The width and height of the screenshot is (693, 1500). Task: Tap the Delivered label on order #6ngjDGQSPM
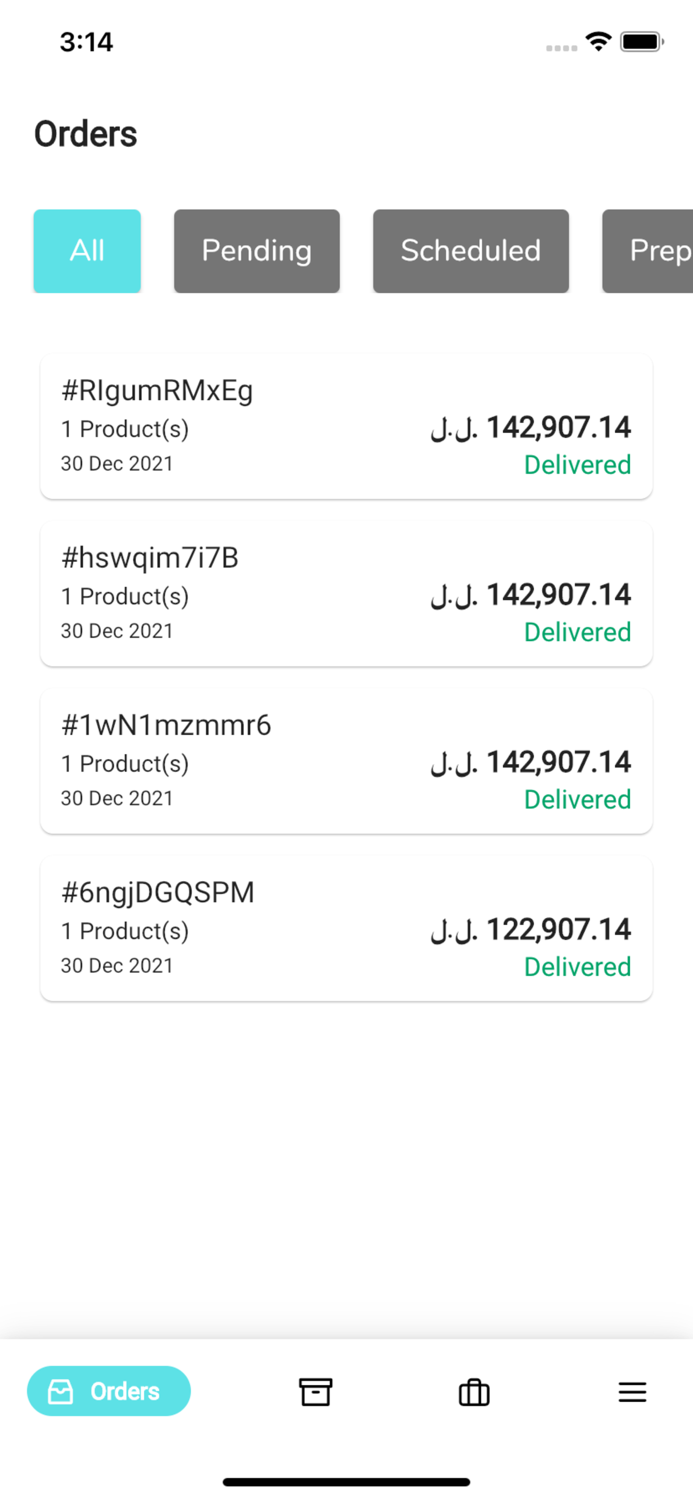click(x=577, y=966)
